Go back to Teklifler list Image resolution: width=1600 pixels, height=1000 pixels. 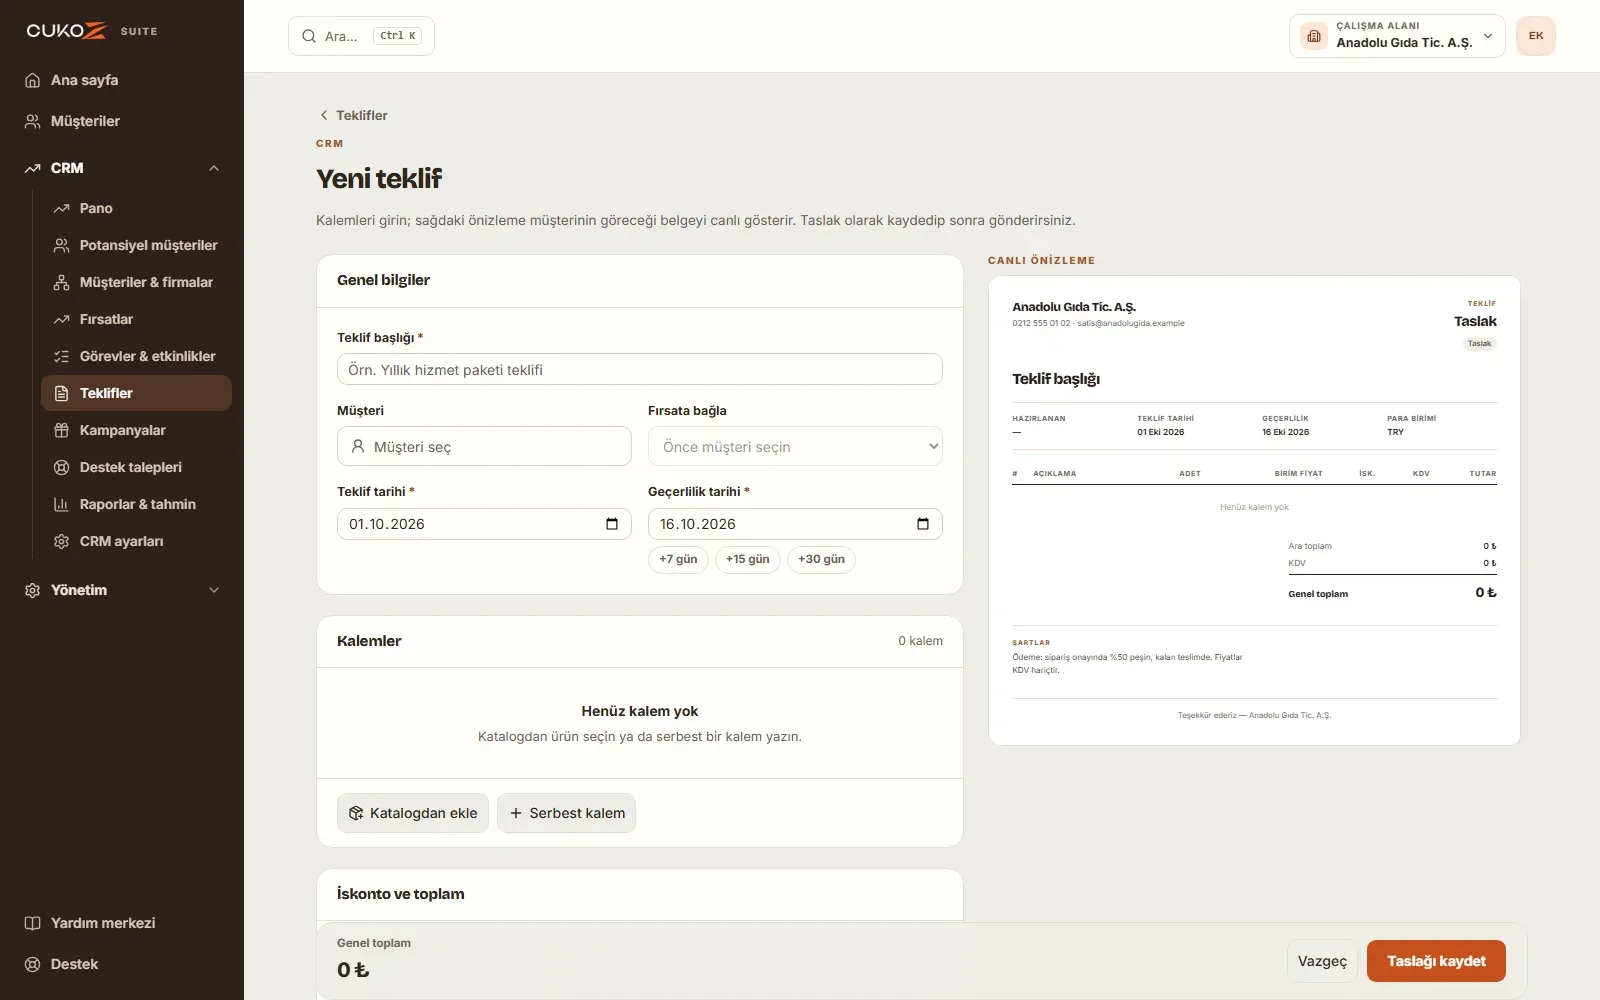[353, 115]
